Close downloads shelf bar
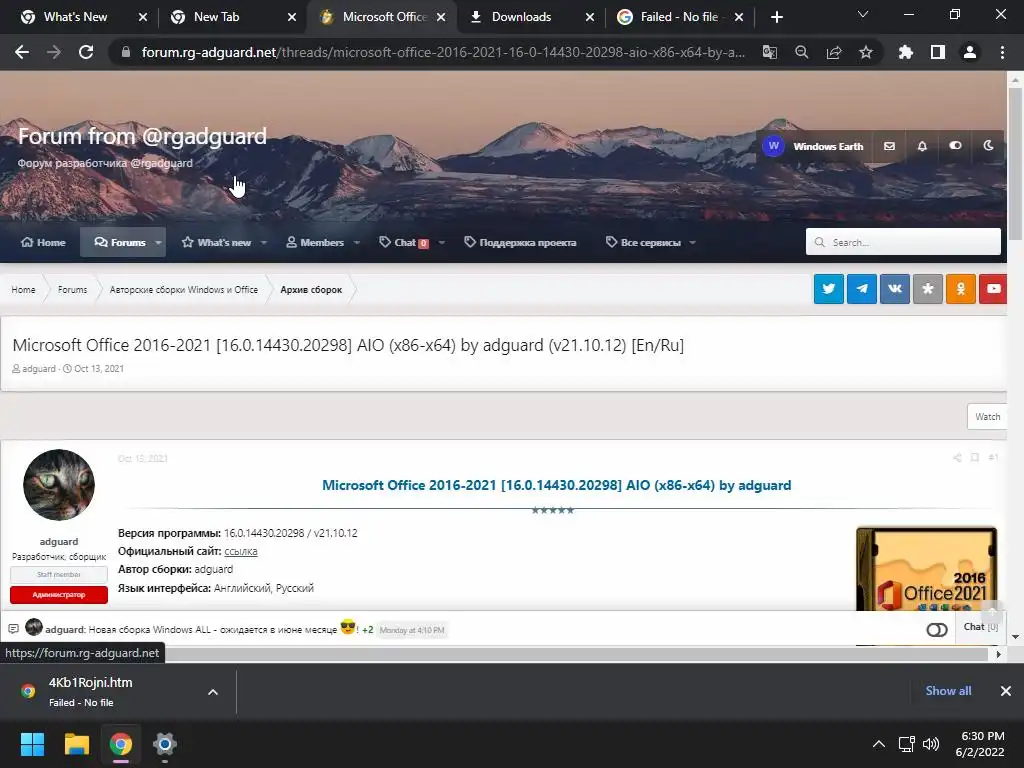 (x=1006, y=691)
